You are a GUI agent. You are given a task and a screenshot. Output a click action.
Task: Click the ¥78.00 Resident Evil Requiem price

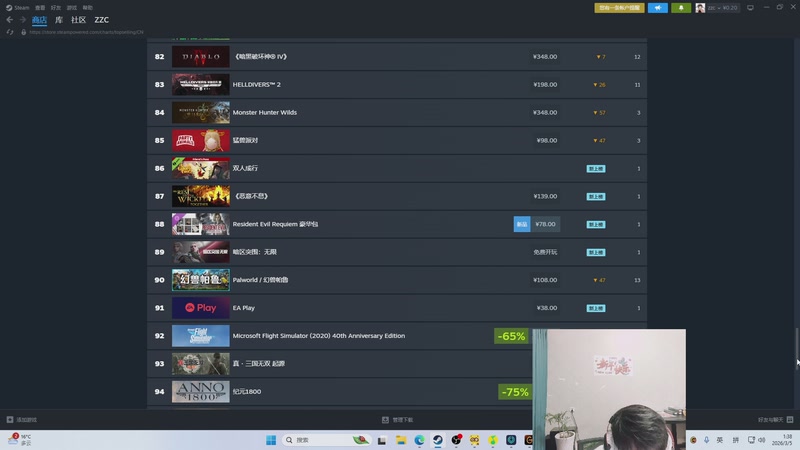pos(545,224)
